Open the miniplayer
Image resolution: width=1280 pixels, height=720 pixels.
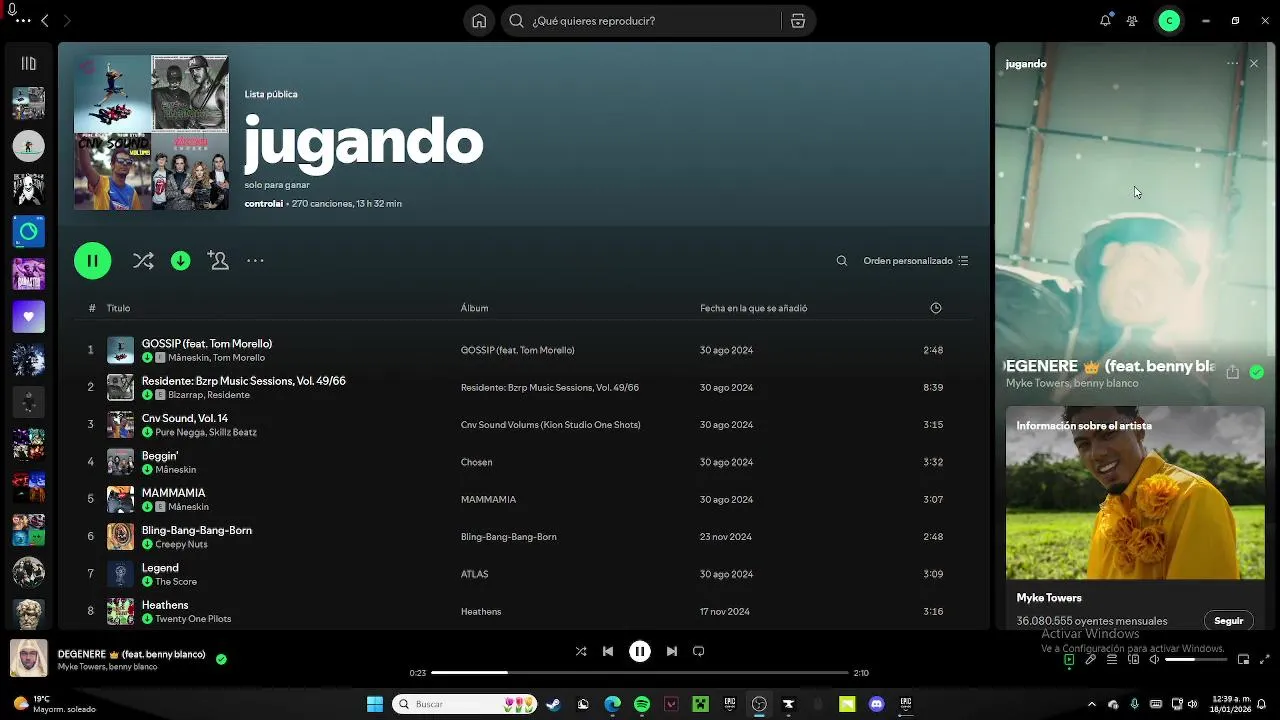[x=1243, y=660]
